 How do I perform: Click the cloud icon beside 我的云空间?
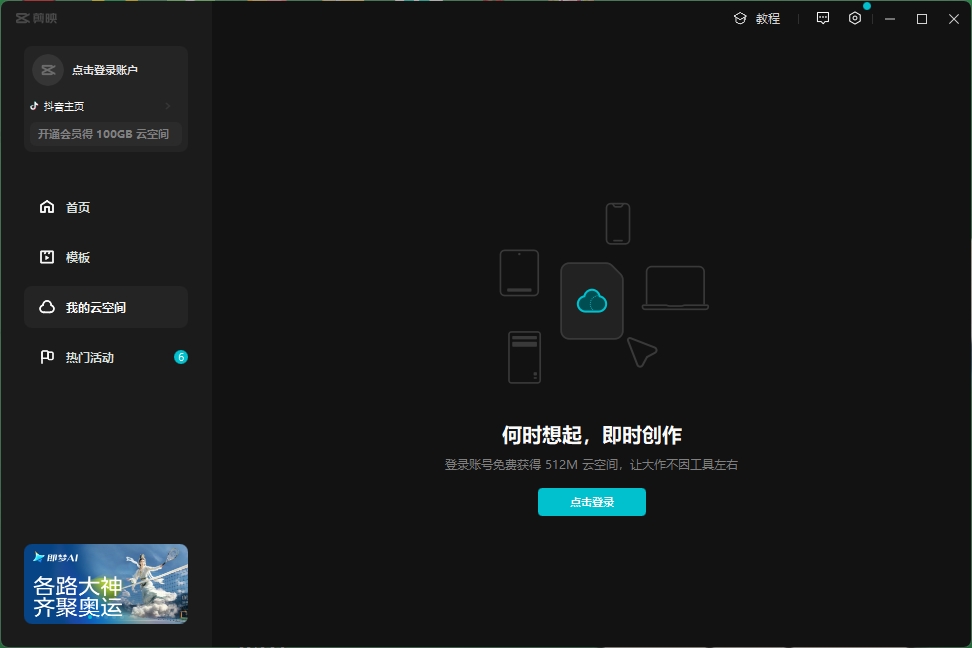tap(47, 307)
